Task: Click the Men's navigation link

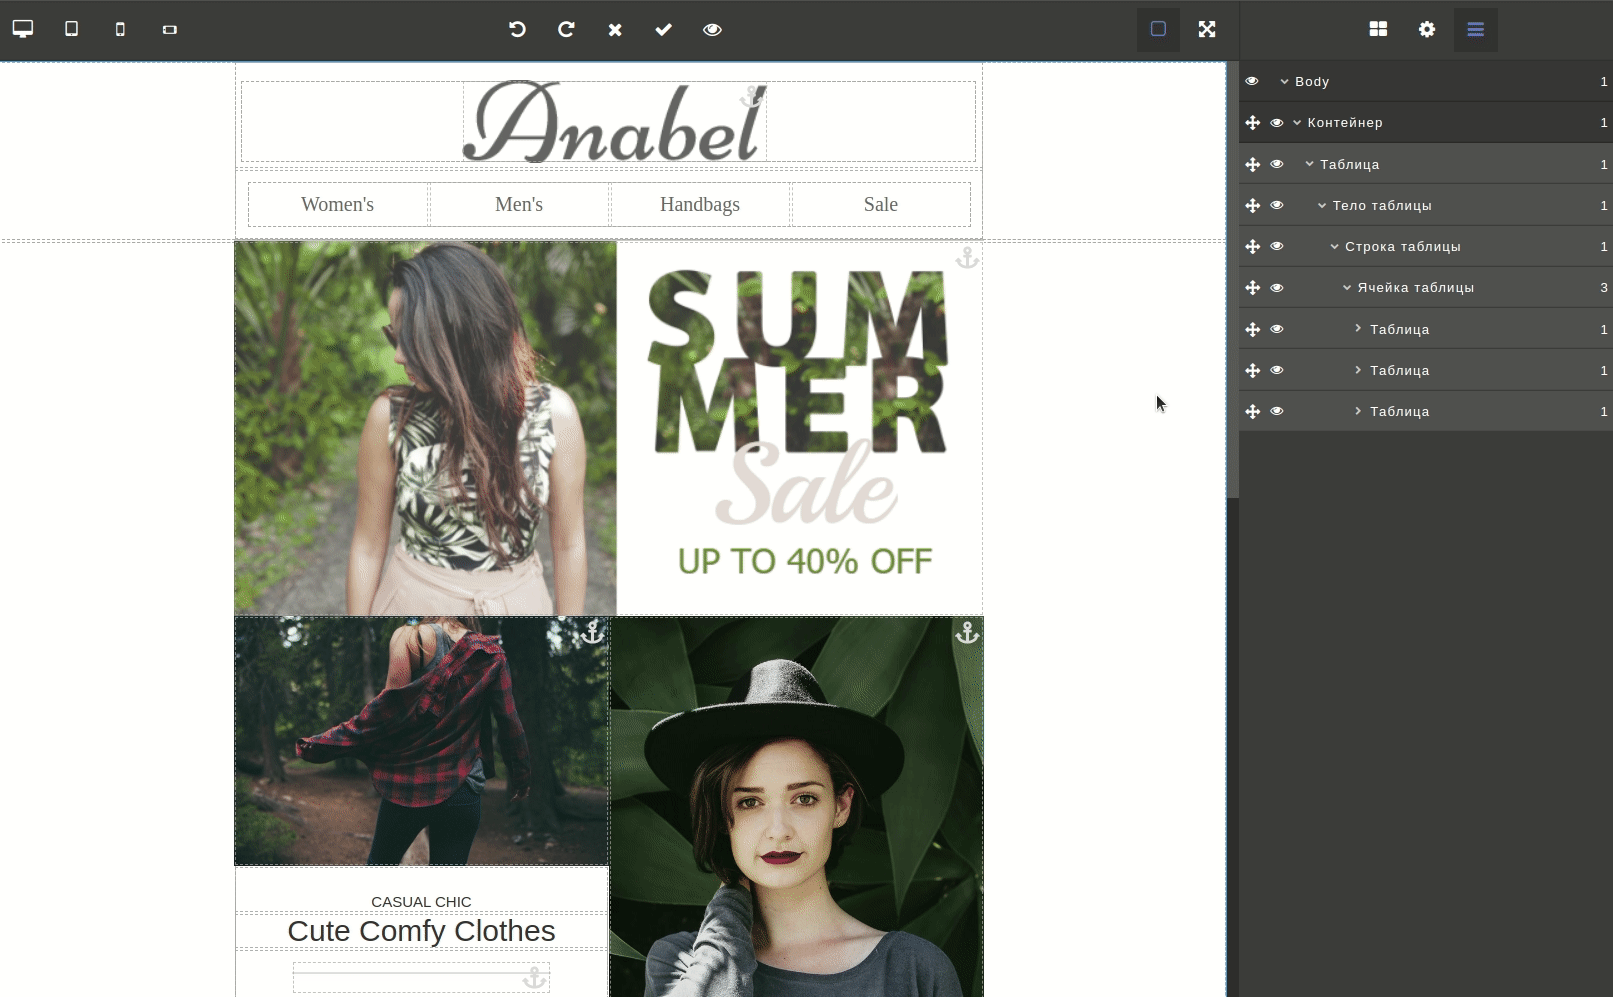Action: 519,204
